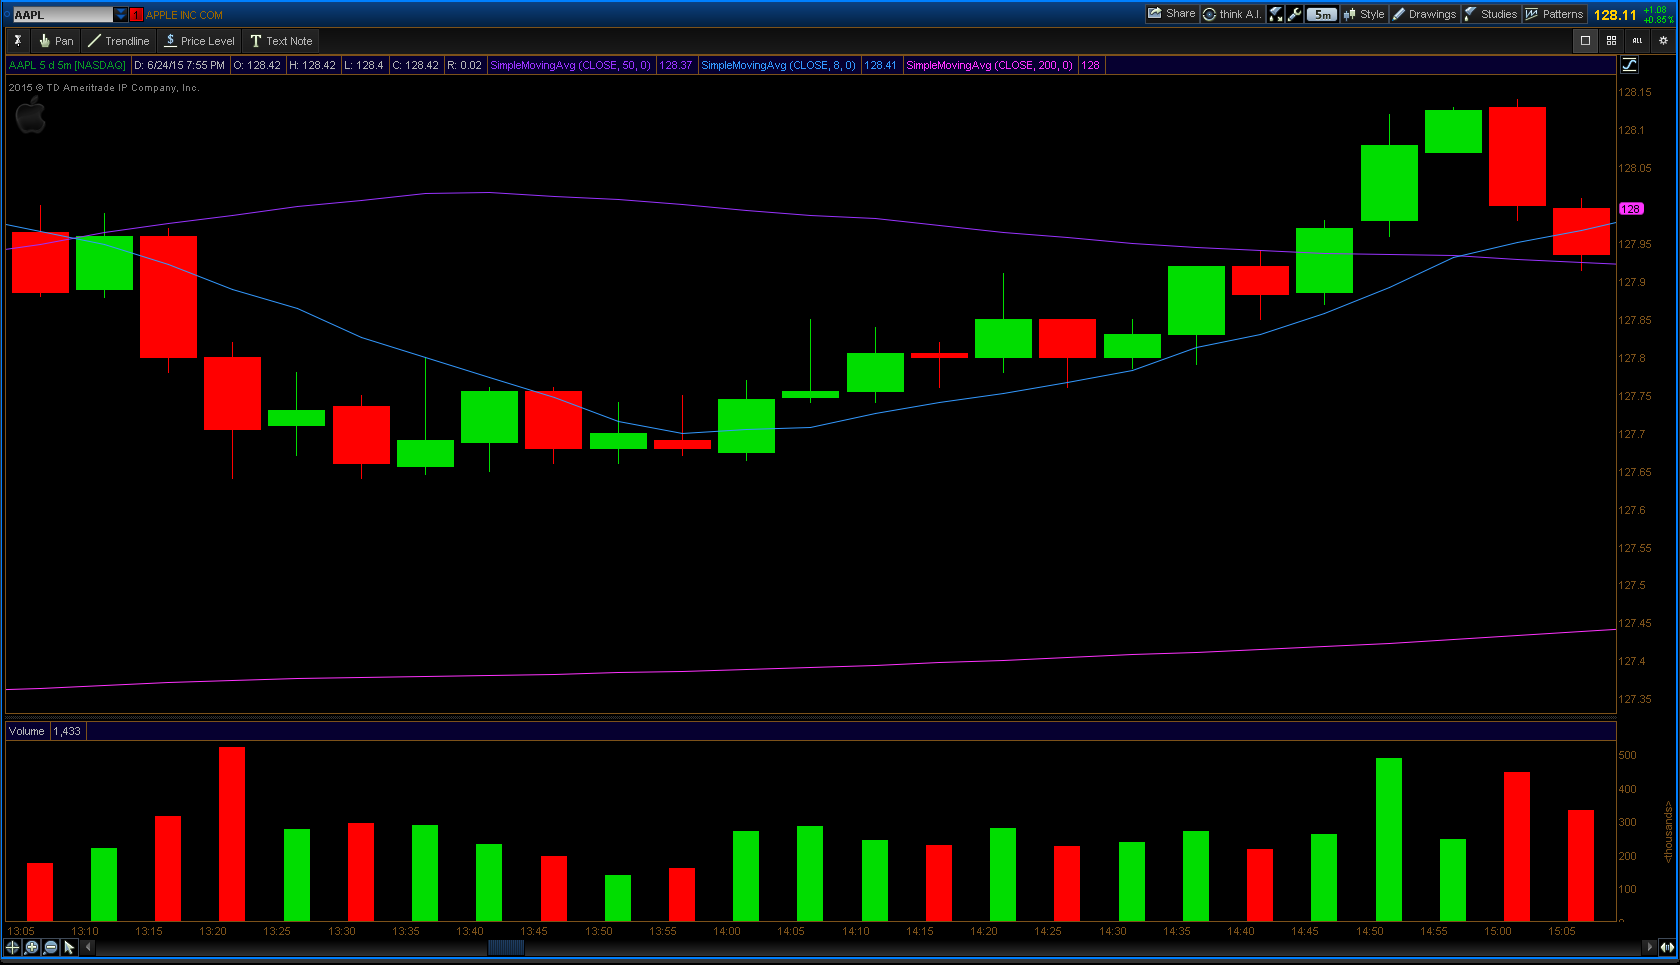Select the pointer arrow tool
Viewport: 1680px width, 965px height.
(70, 947)
